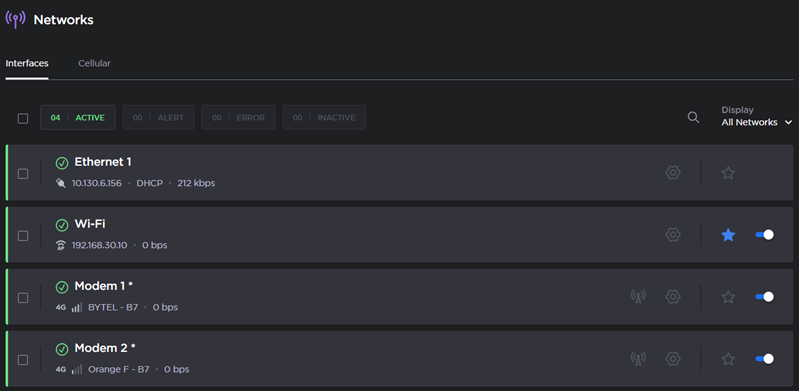Click the Orange F - B7 carrier text
This screenshot has height=391, width=800.
[x=119, y=370]
